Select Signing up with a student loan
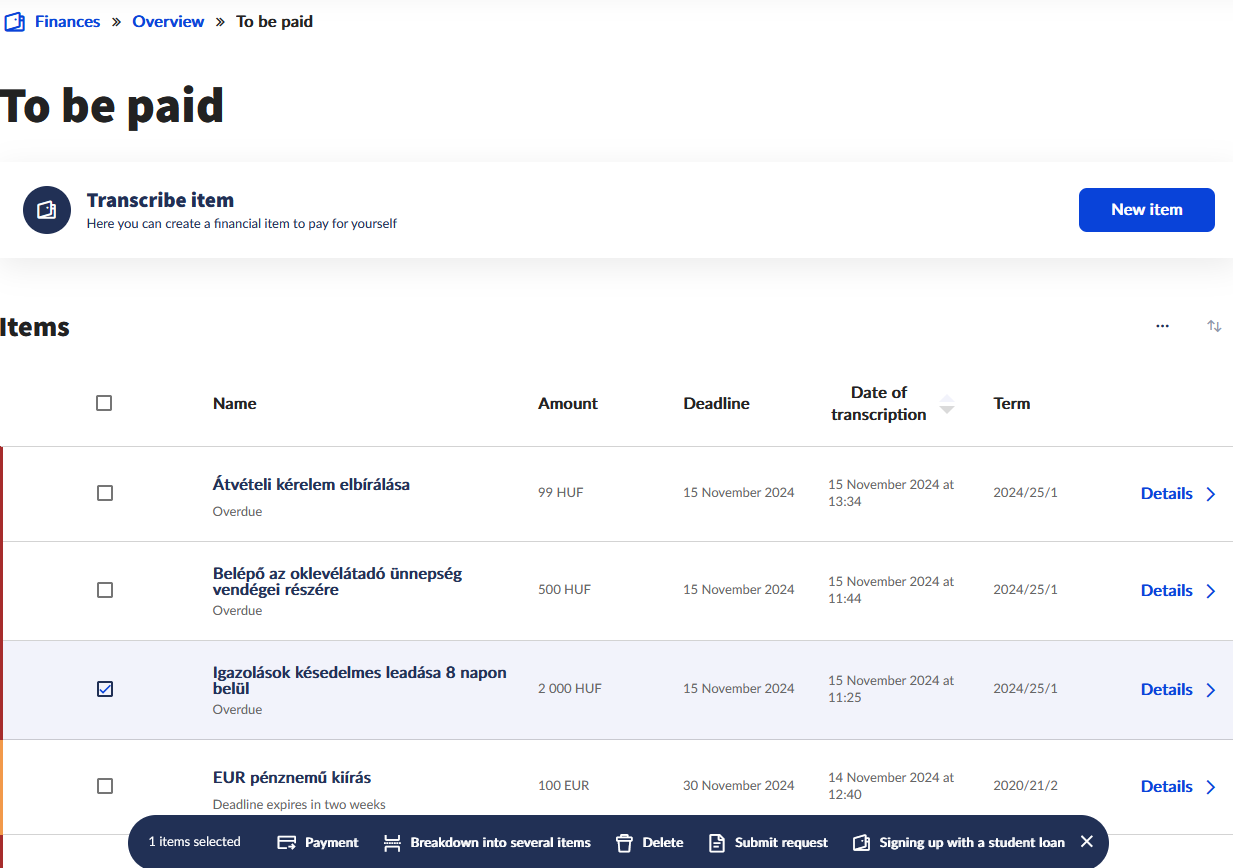Viewport: 1233px width, 868px height. point(971,843)
